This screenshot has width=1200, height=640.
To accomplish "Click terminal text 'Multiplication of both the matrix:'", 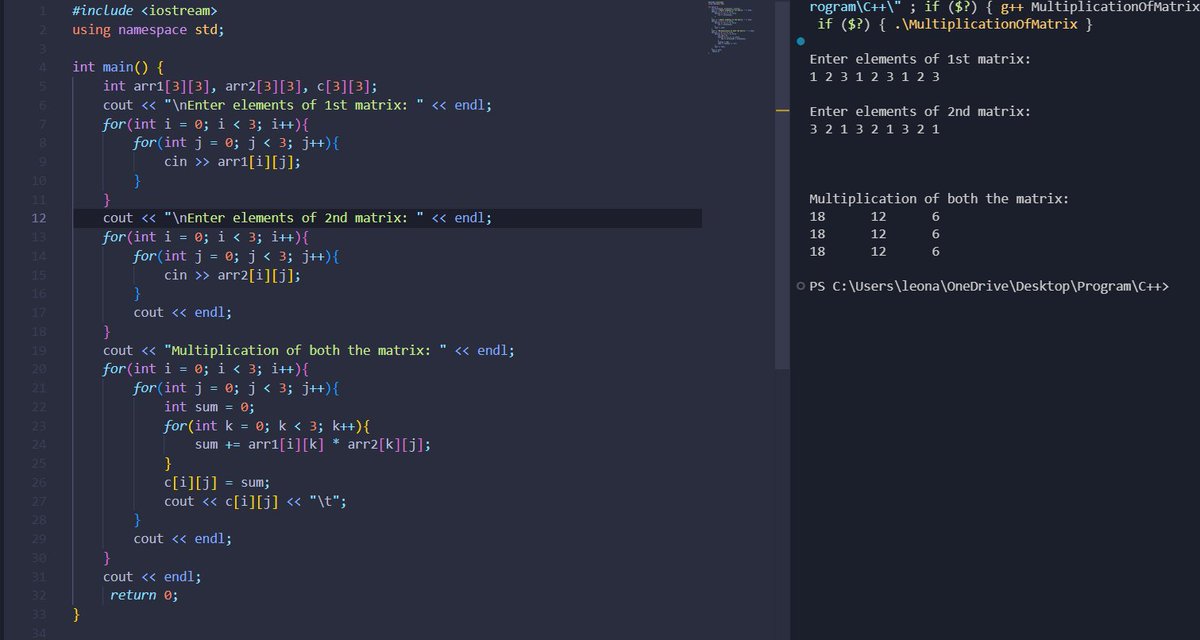I will [x=939, y=198].
